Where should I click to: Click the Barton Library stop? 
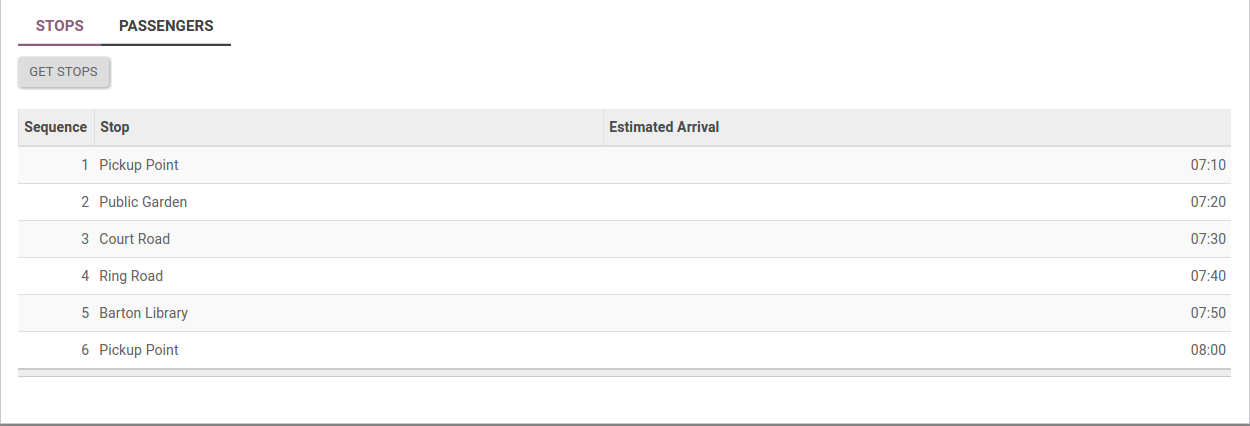[x=144, y=313]
